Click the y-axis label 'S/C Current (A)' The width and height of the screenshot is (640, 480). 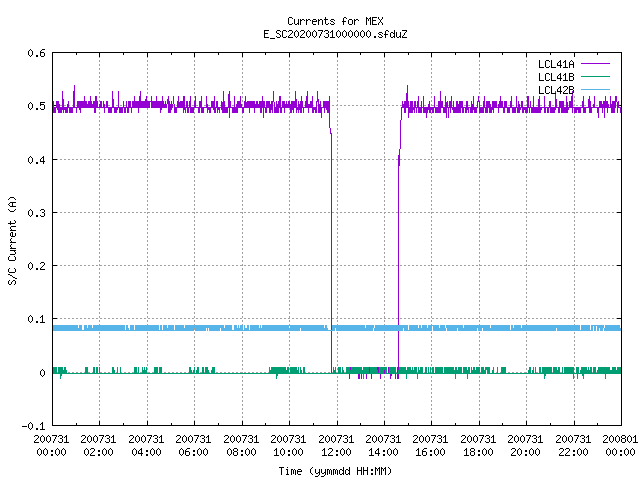(x=13, y=240)
